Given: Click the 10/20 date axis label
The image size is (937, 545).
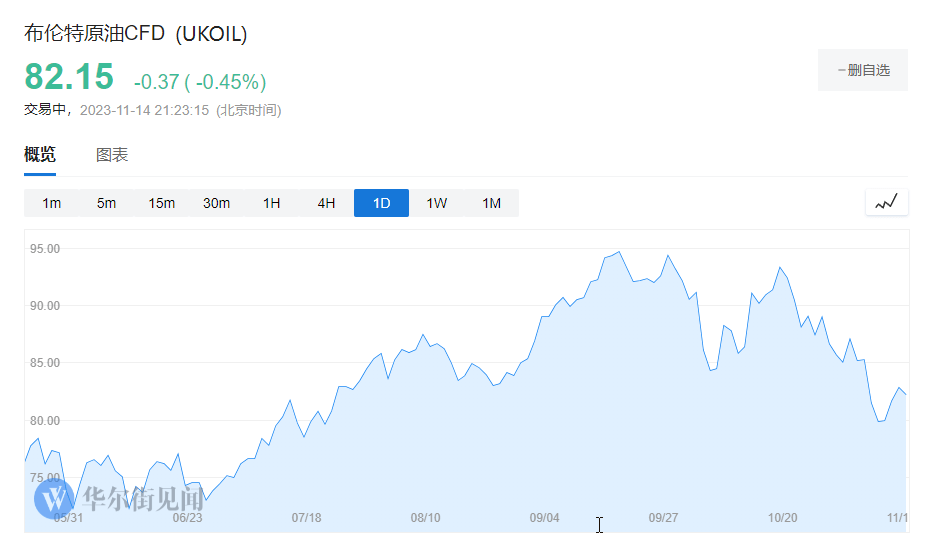Looking at the screenshot, I should tap(782, 517).
